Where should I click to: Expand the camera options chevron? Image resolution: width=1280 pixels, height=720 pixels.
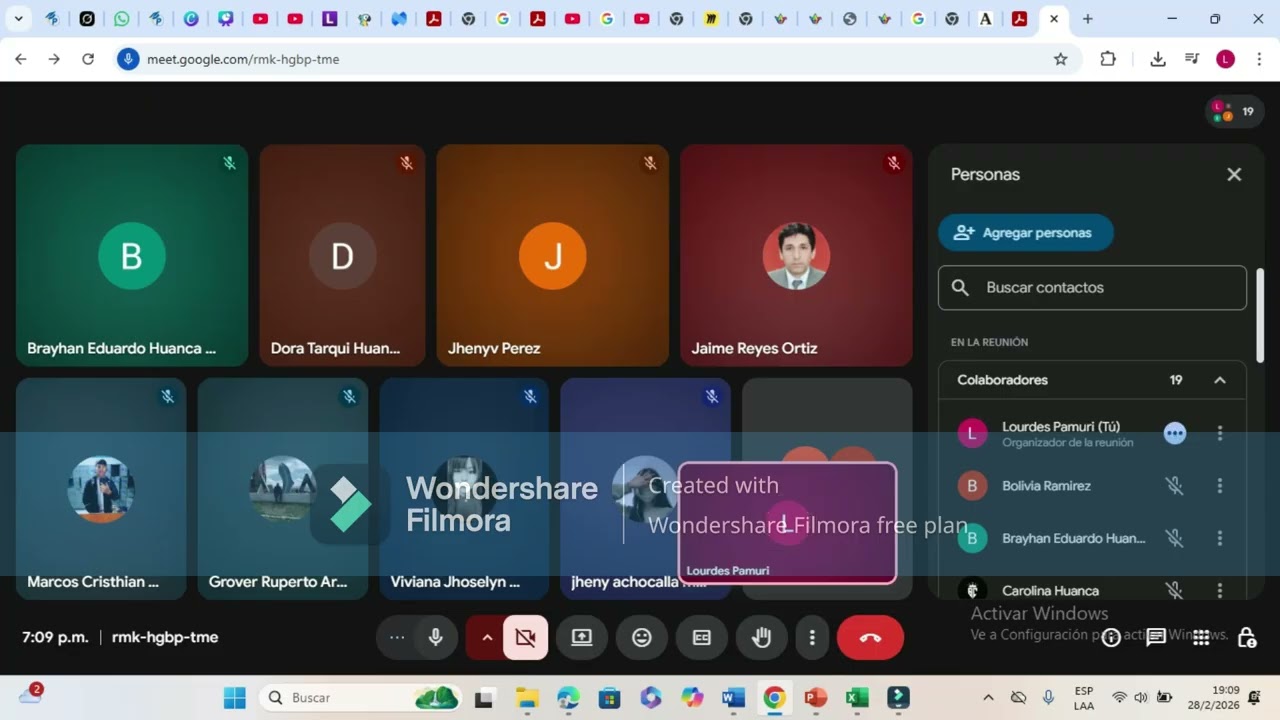coord(487,637)
